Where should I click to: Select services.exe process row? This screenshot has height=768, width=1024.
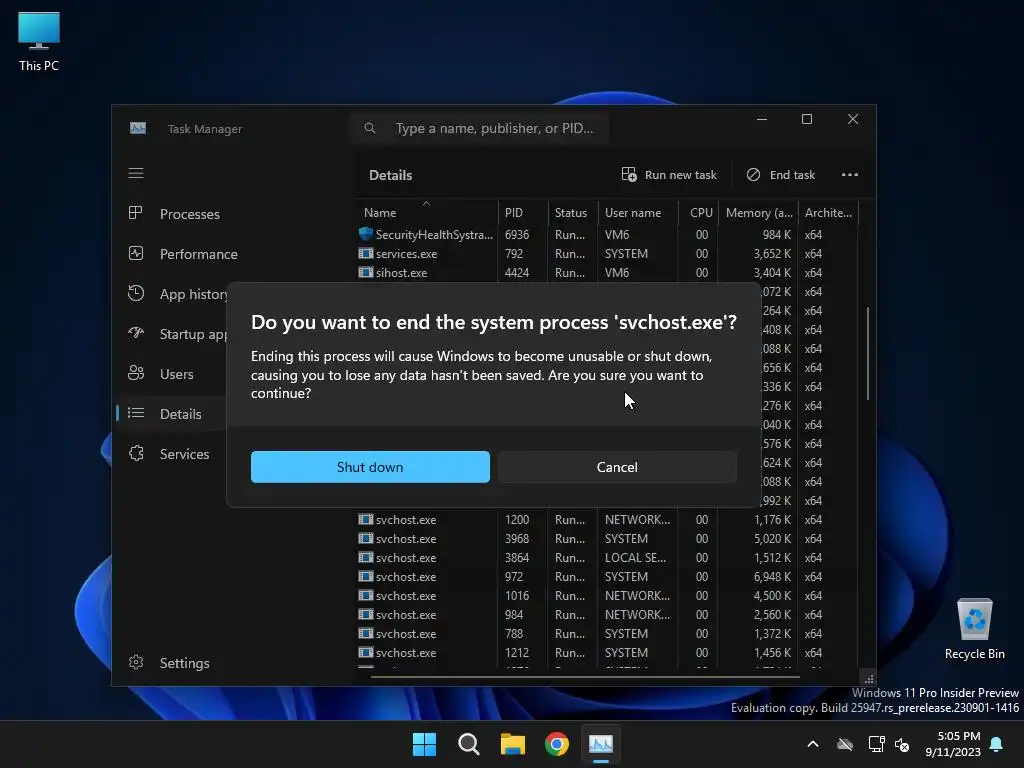pos(607,253)
